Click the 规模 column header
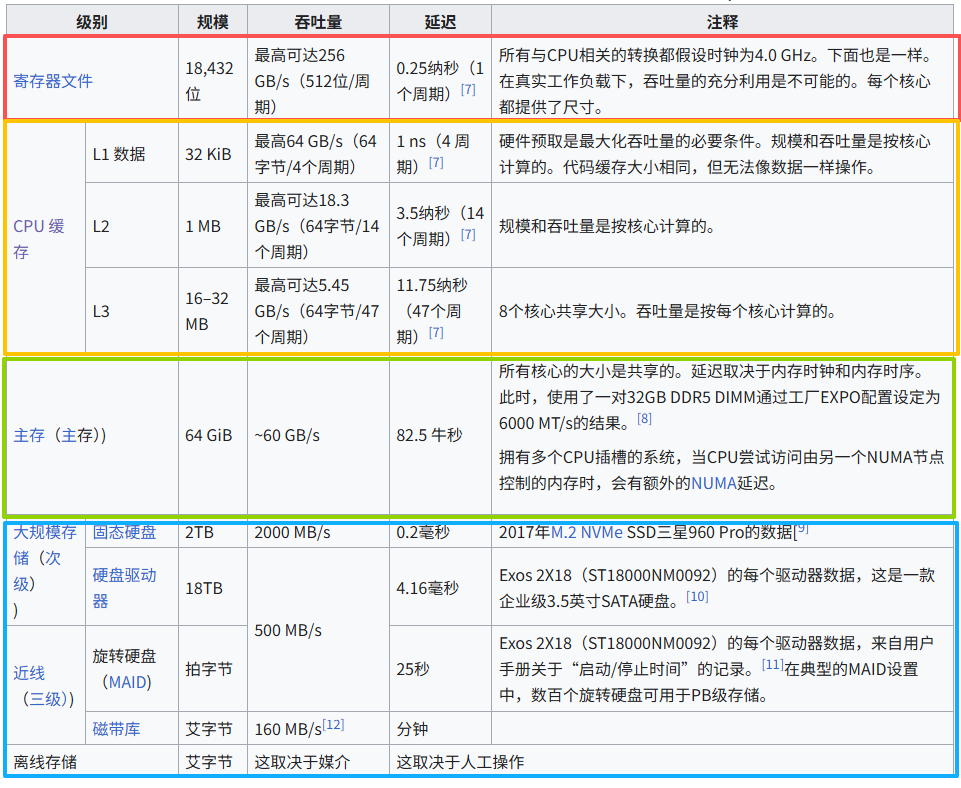This screenshot has width=961, height=788. 213,22
